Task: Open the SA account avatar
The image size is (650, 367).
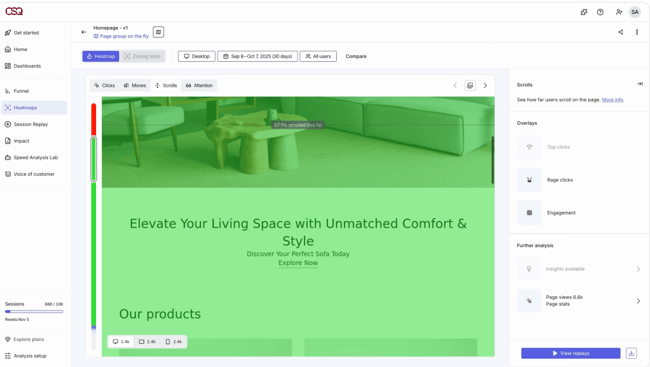Action: [635, 12]
